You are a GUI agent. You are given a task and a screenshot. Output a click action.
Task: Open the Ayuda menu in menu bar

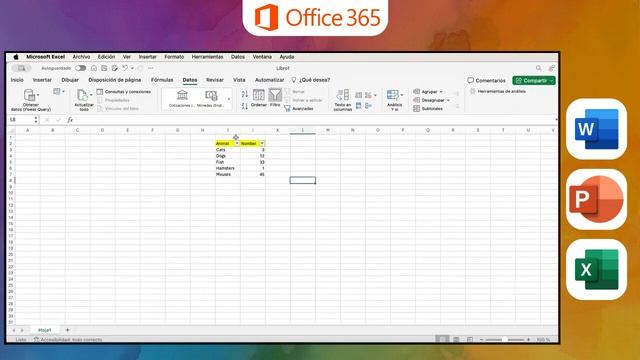pyautogui.click(x=287, y=57)
